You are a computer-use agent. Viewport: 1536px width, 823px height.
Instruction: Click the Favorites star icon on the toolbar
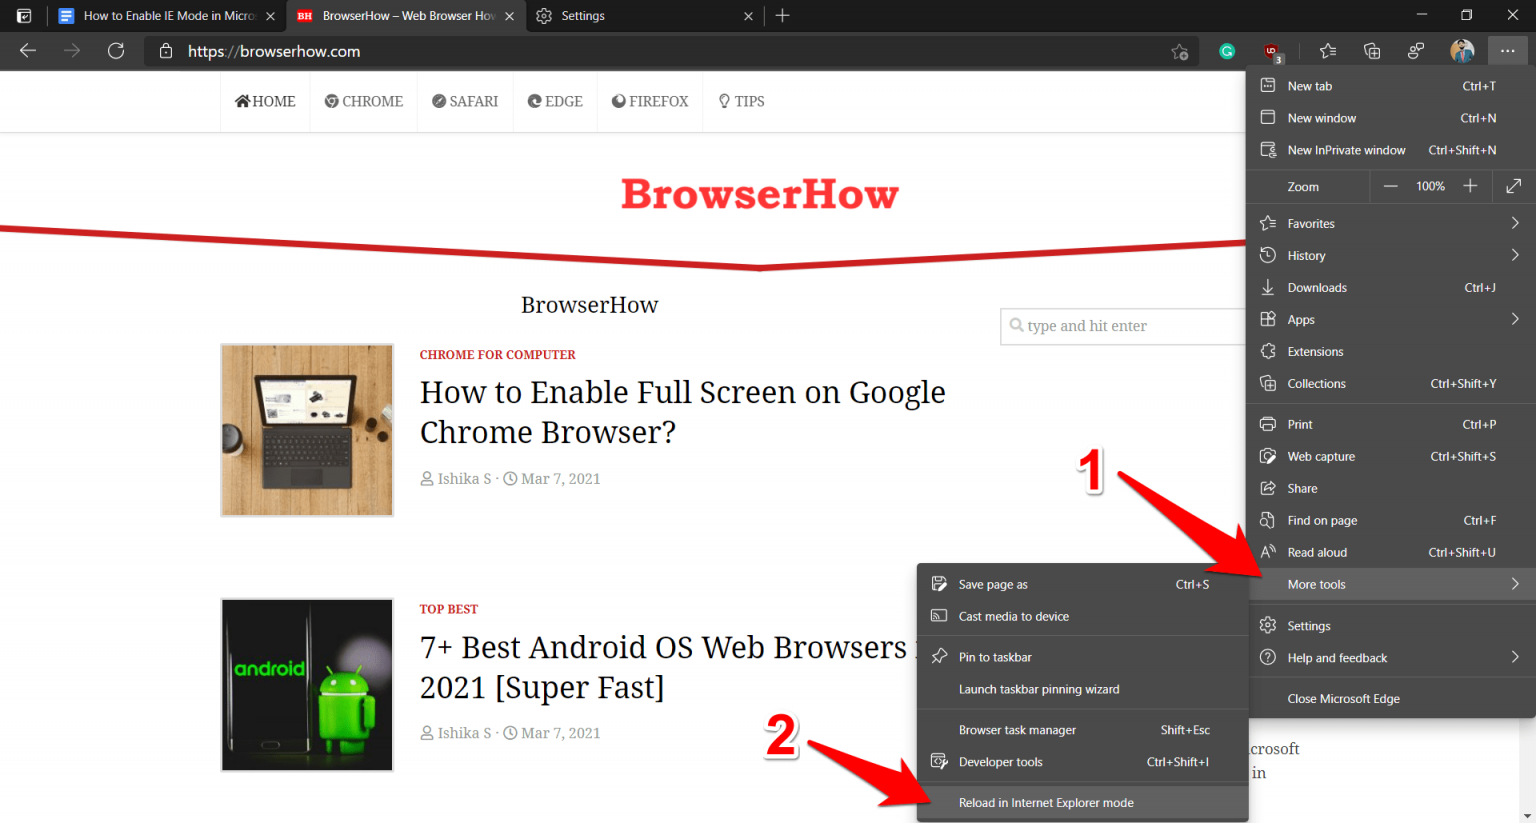coord(1327,50)
